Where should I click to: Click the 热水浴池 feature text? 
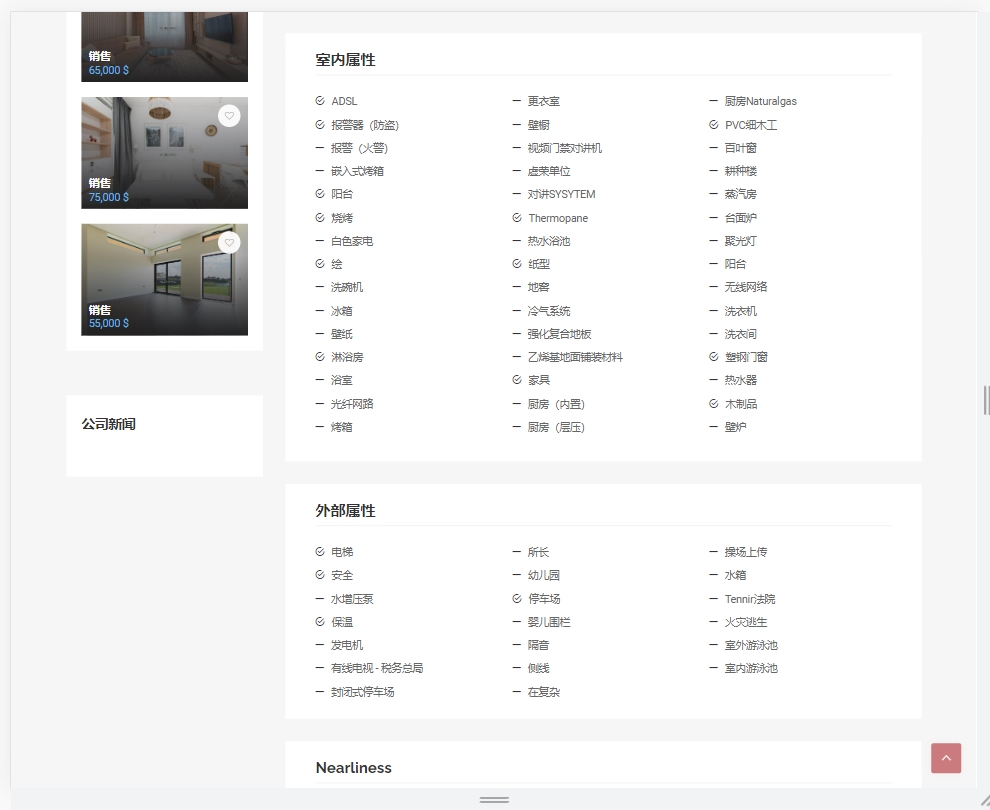pyautogui.click(x=549, y=241)
